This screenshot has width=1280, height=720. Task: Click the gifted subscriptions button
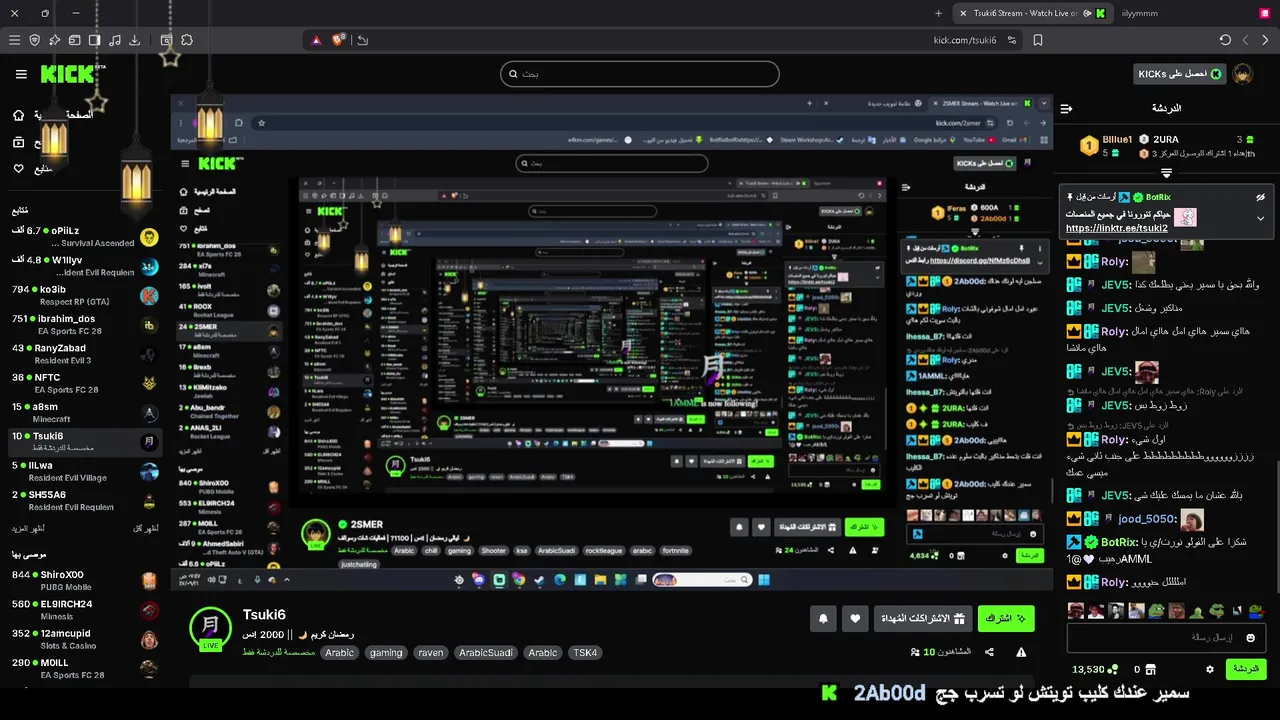(x=923, y=619)
